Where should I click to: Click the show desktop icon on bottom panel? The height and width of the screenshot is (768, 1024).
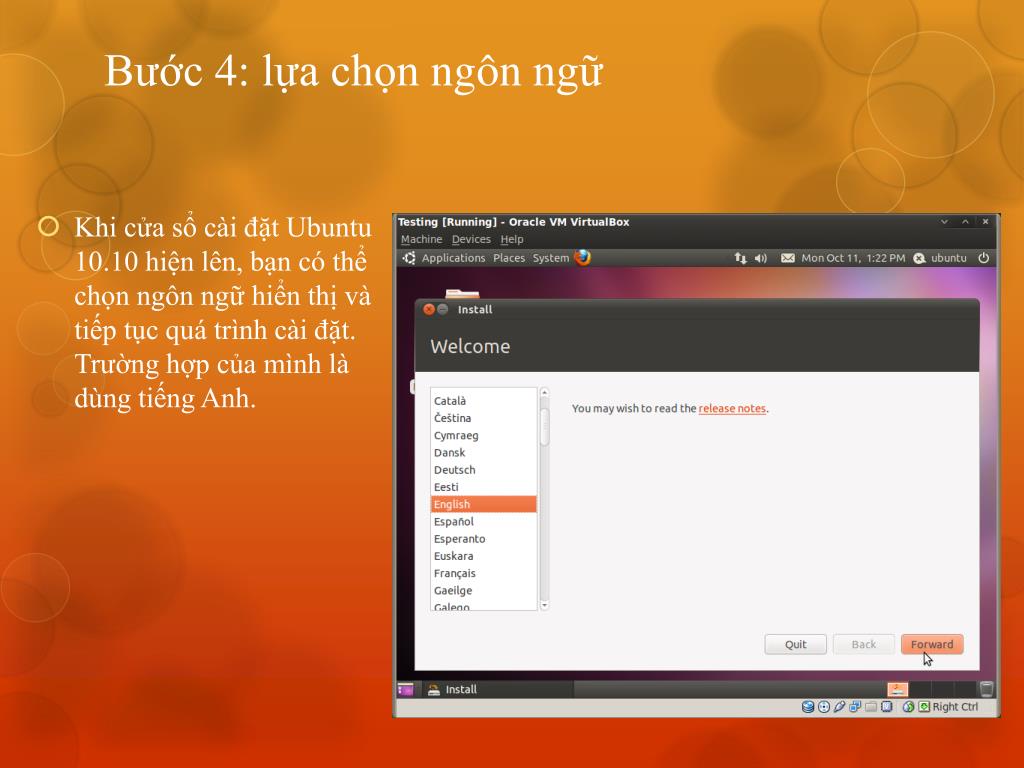pyautogui.click(x=406, y=689)
